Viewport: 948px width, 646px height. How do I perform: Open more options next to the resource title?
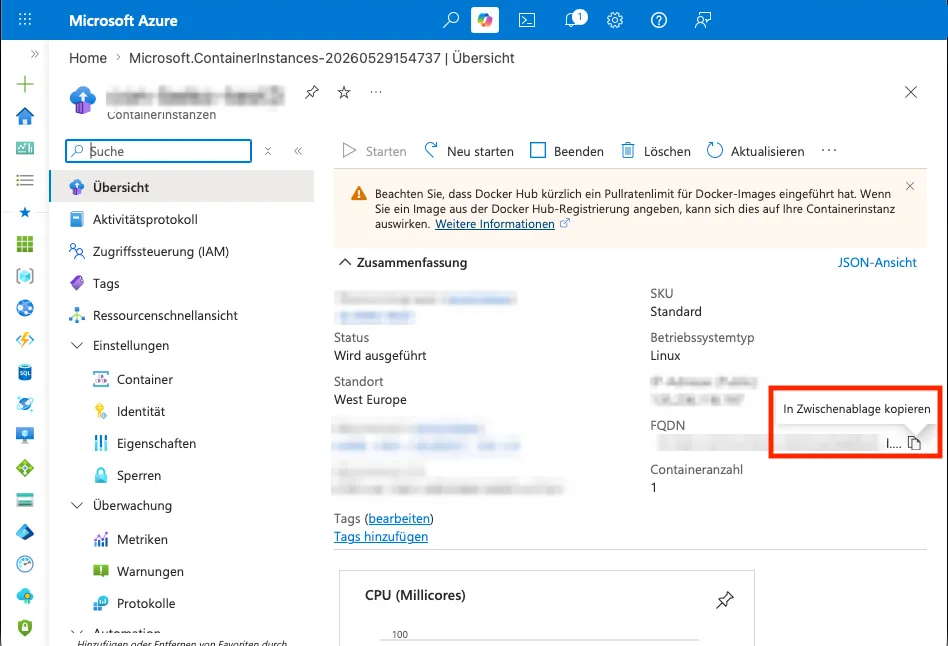tap(376, 92)
